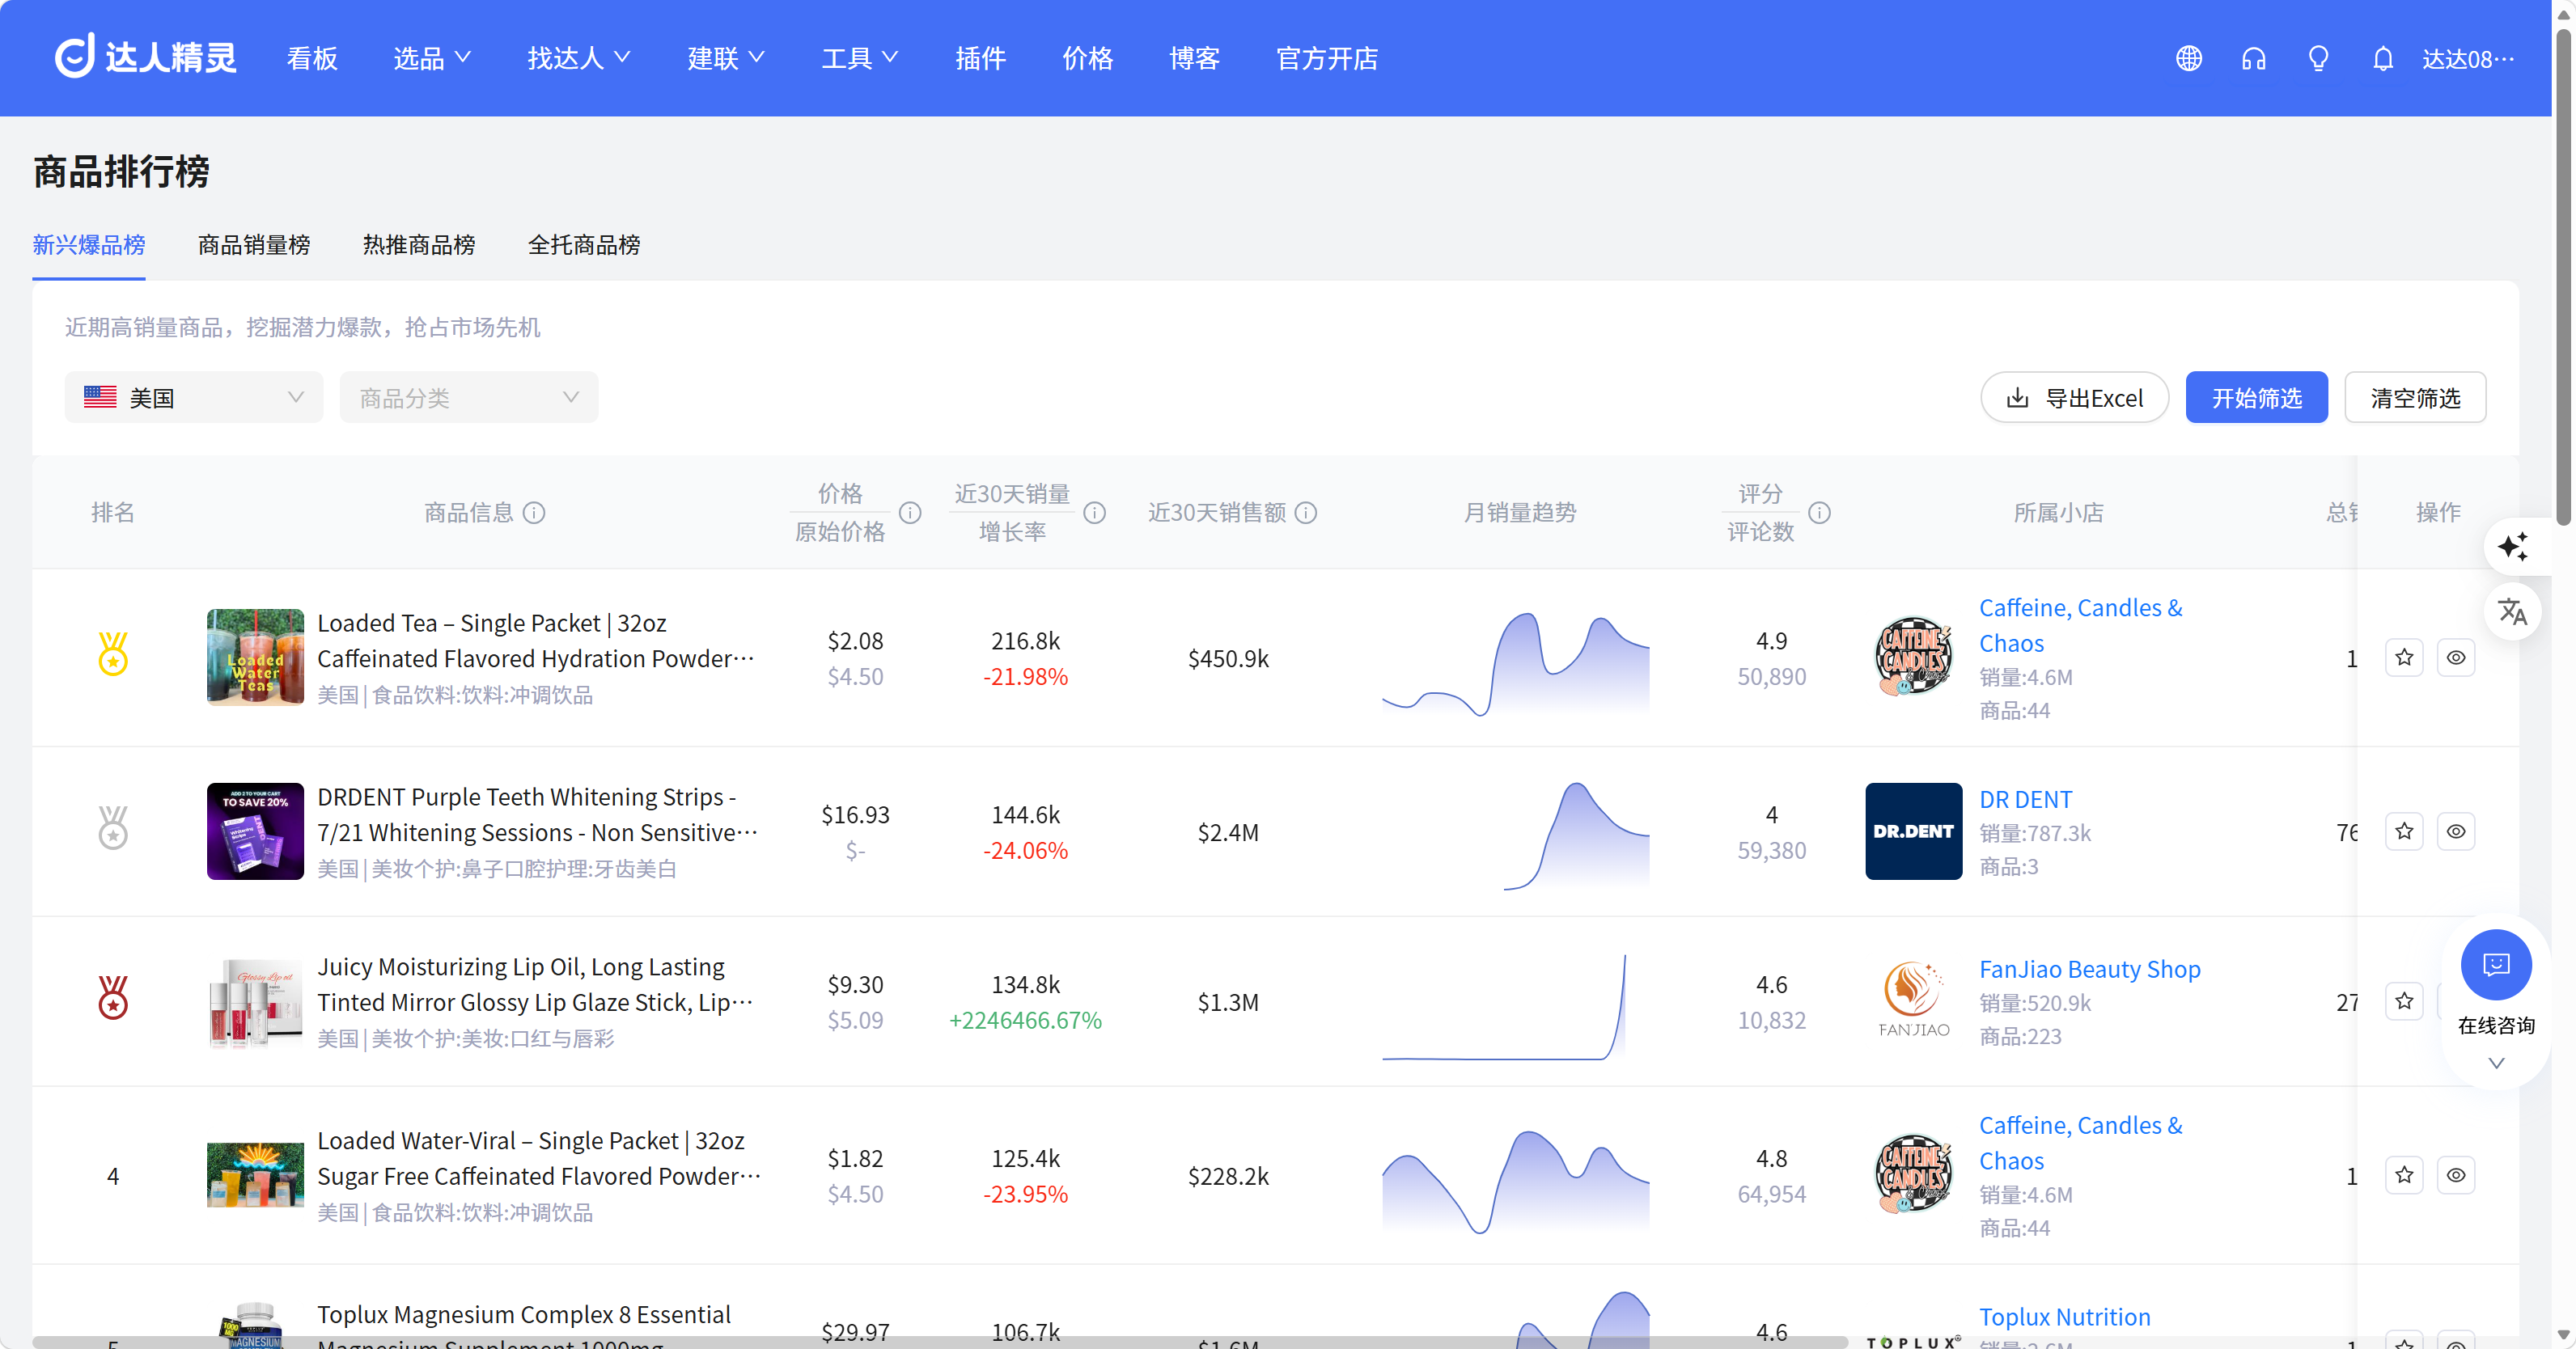Click the translate floating icon
This screenshot has height=1349, width=2576.
(2513, 611)
